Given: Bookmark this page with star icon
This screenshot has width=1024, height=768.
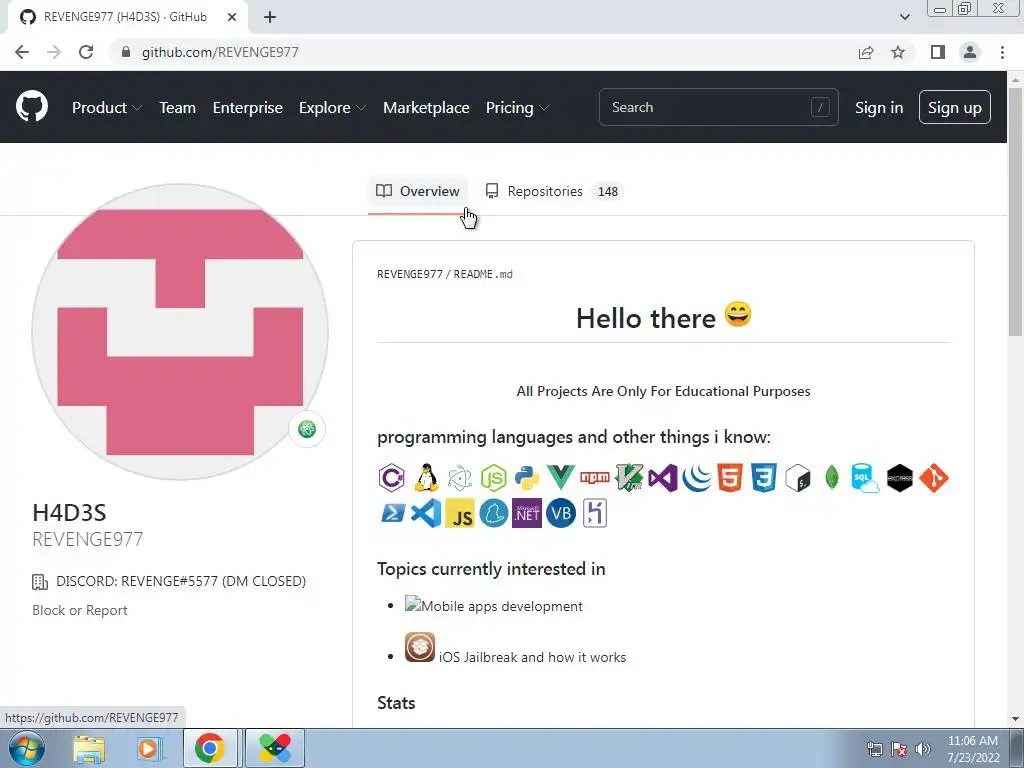Looking at the screenshot, I should tap(898, 52).
